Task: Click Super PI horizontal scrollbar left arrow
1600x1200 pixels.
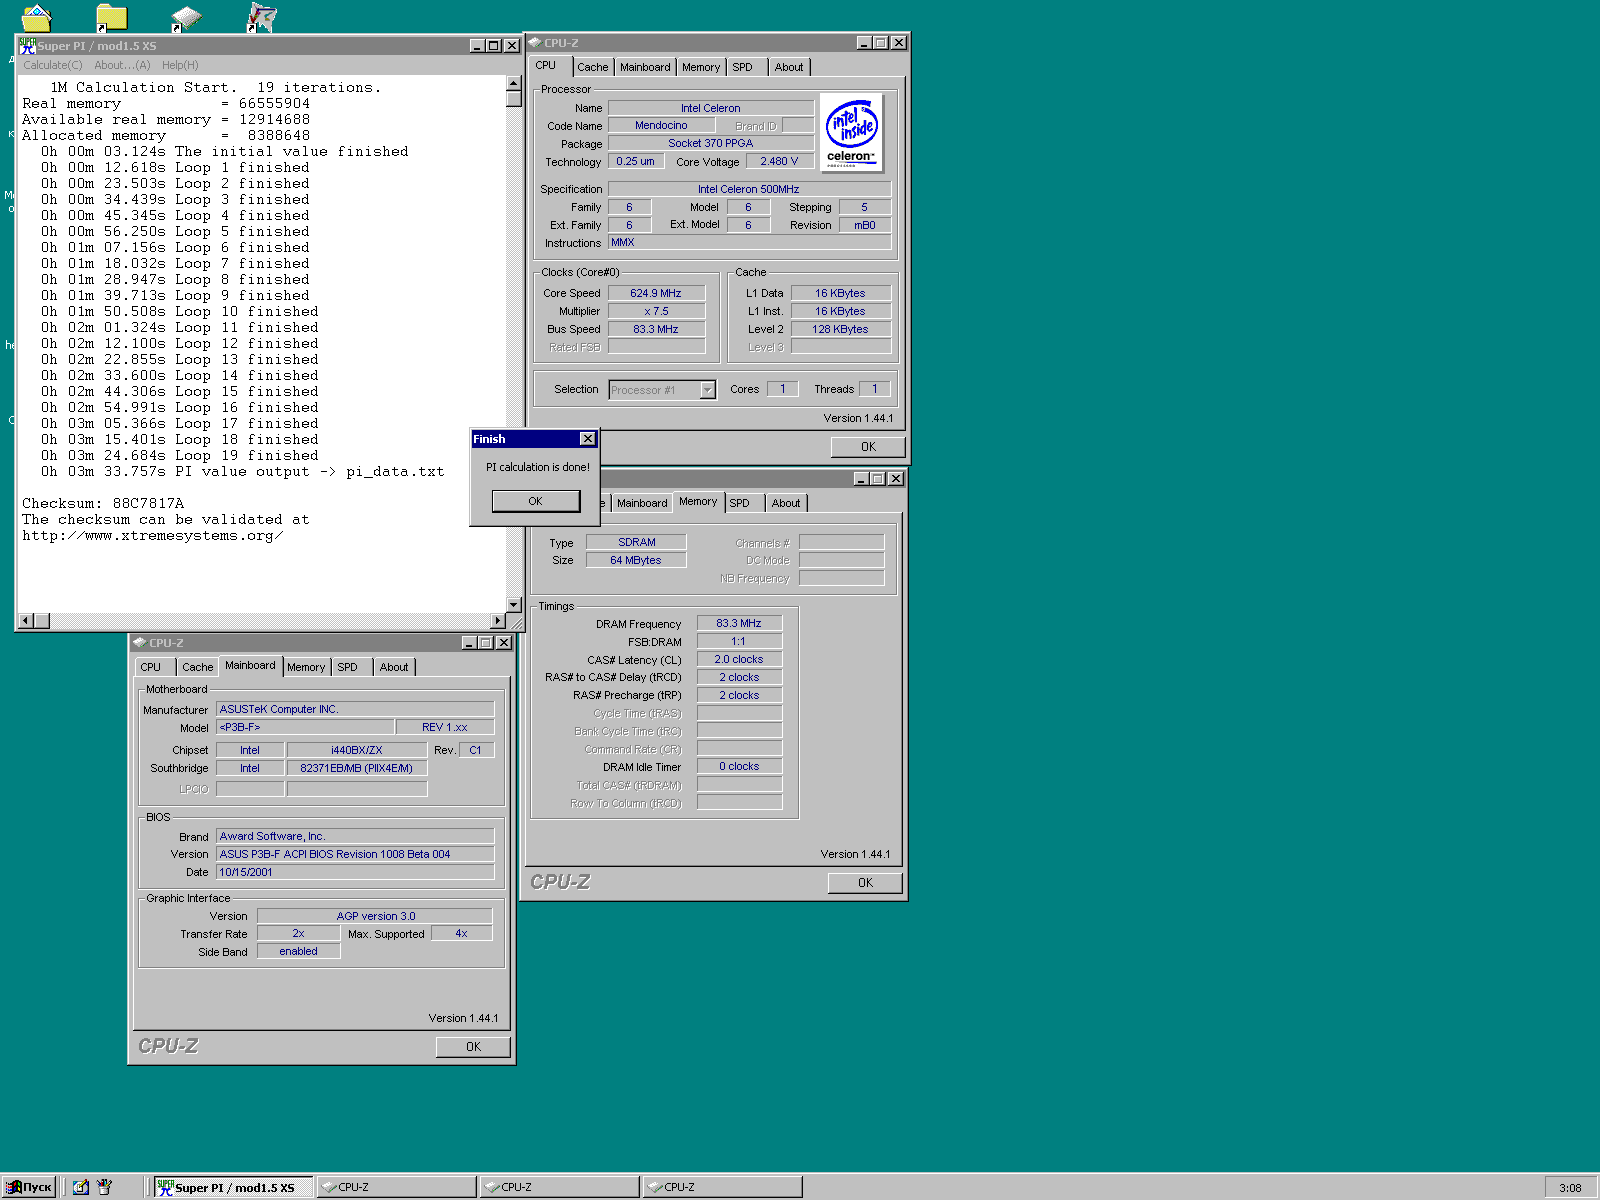Action: click(x=26, y=621)
